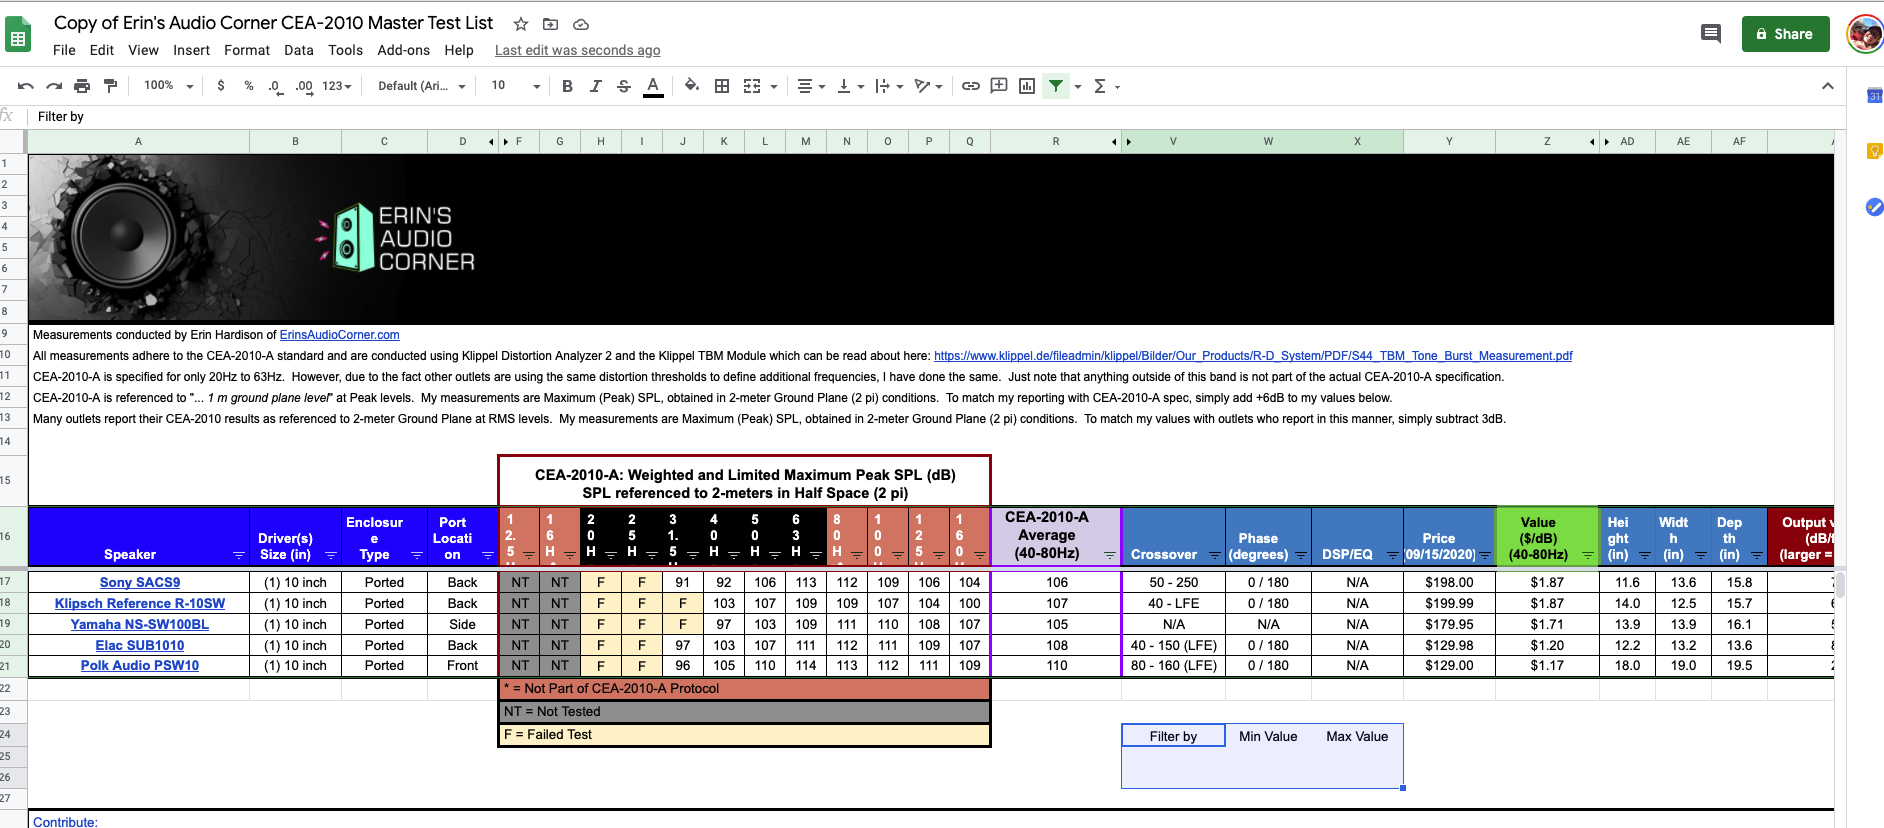Toggle bold formatting
This screenshot has height=828, width=1884.
[x=567, y=86]
